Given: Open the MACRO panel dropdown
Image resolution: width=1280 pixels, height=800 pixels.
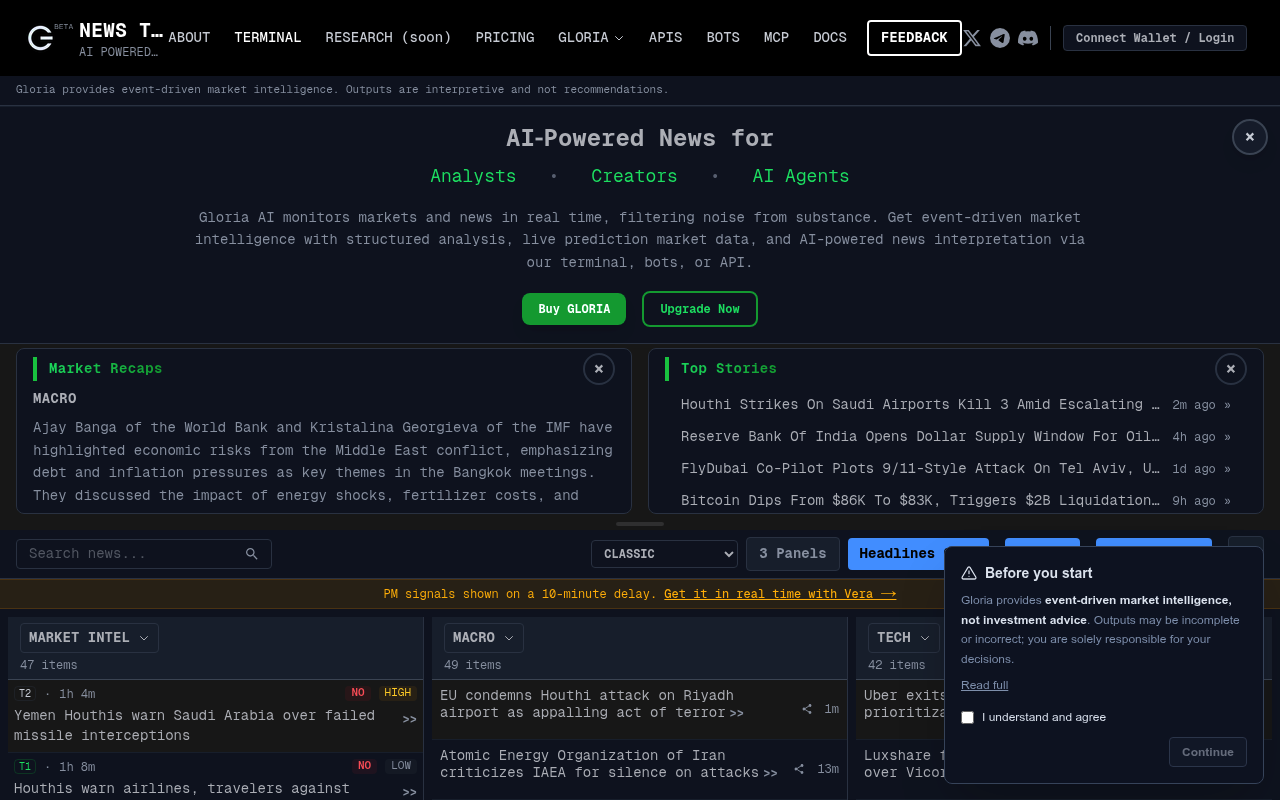Looking at the screenshot, I should pyautogui.click(x=483, y=638).
